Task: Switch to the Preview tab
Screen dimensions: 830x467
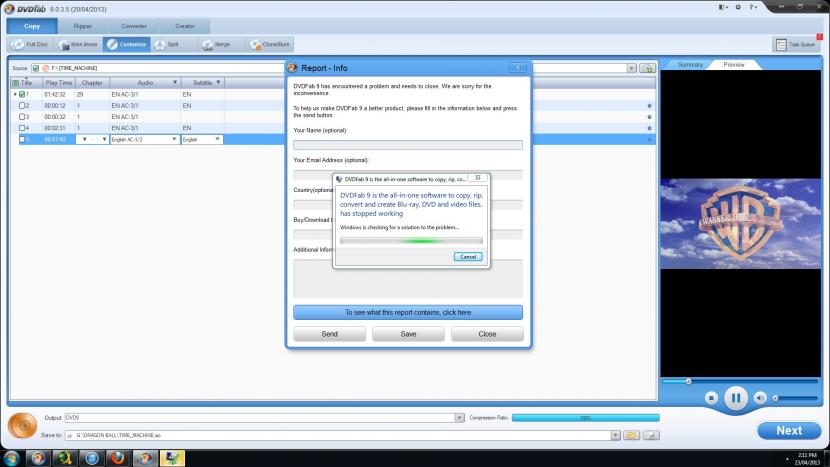Action: tap(734, 65)
